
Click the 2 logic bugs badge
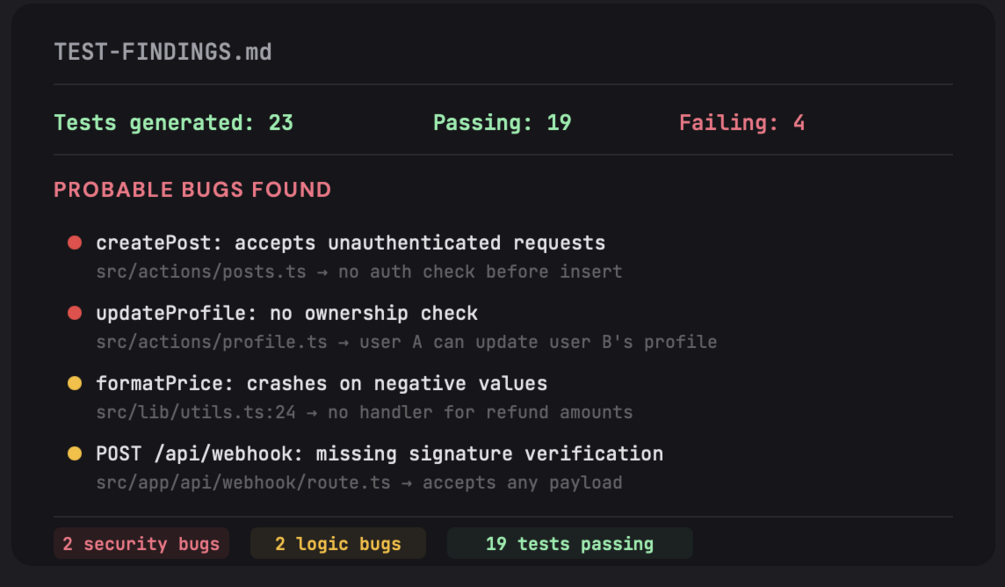[338, 544]
